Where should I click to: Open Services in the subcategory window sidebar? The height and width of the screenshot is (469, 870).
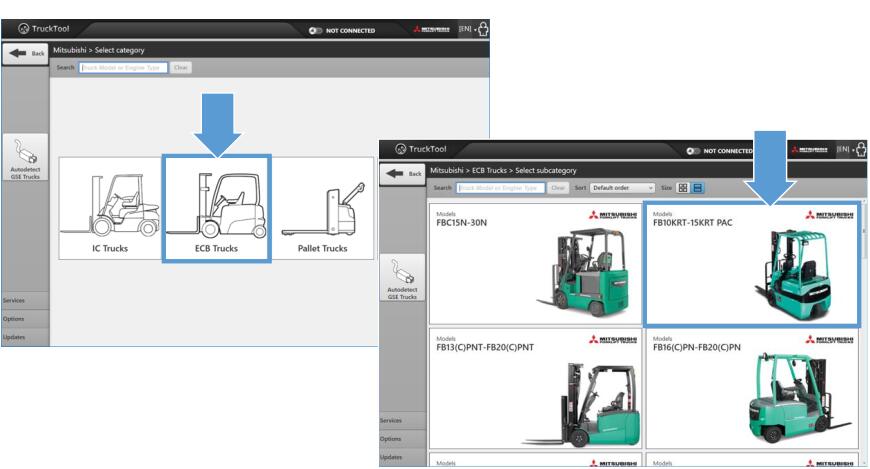pos(402,421)
